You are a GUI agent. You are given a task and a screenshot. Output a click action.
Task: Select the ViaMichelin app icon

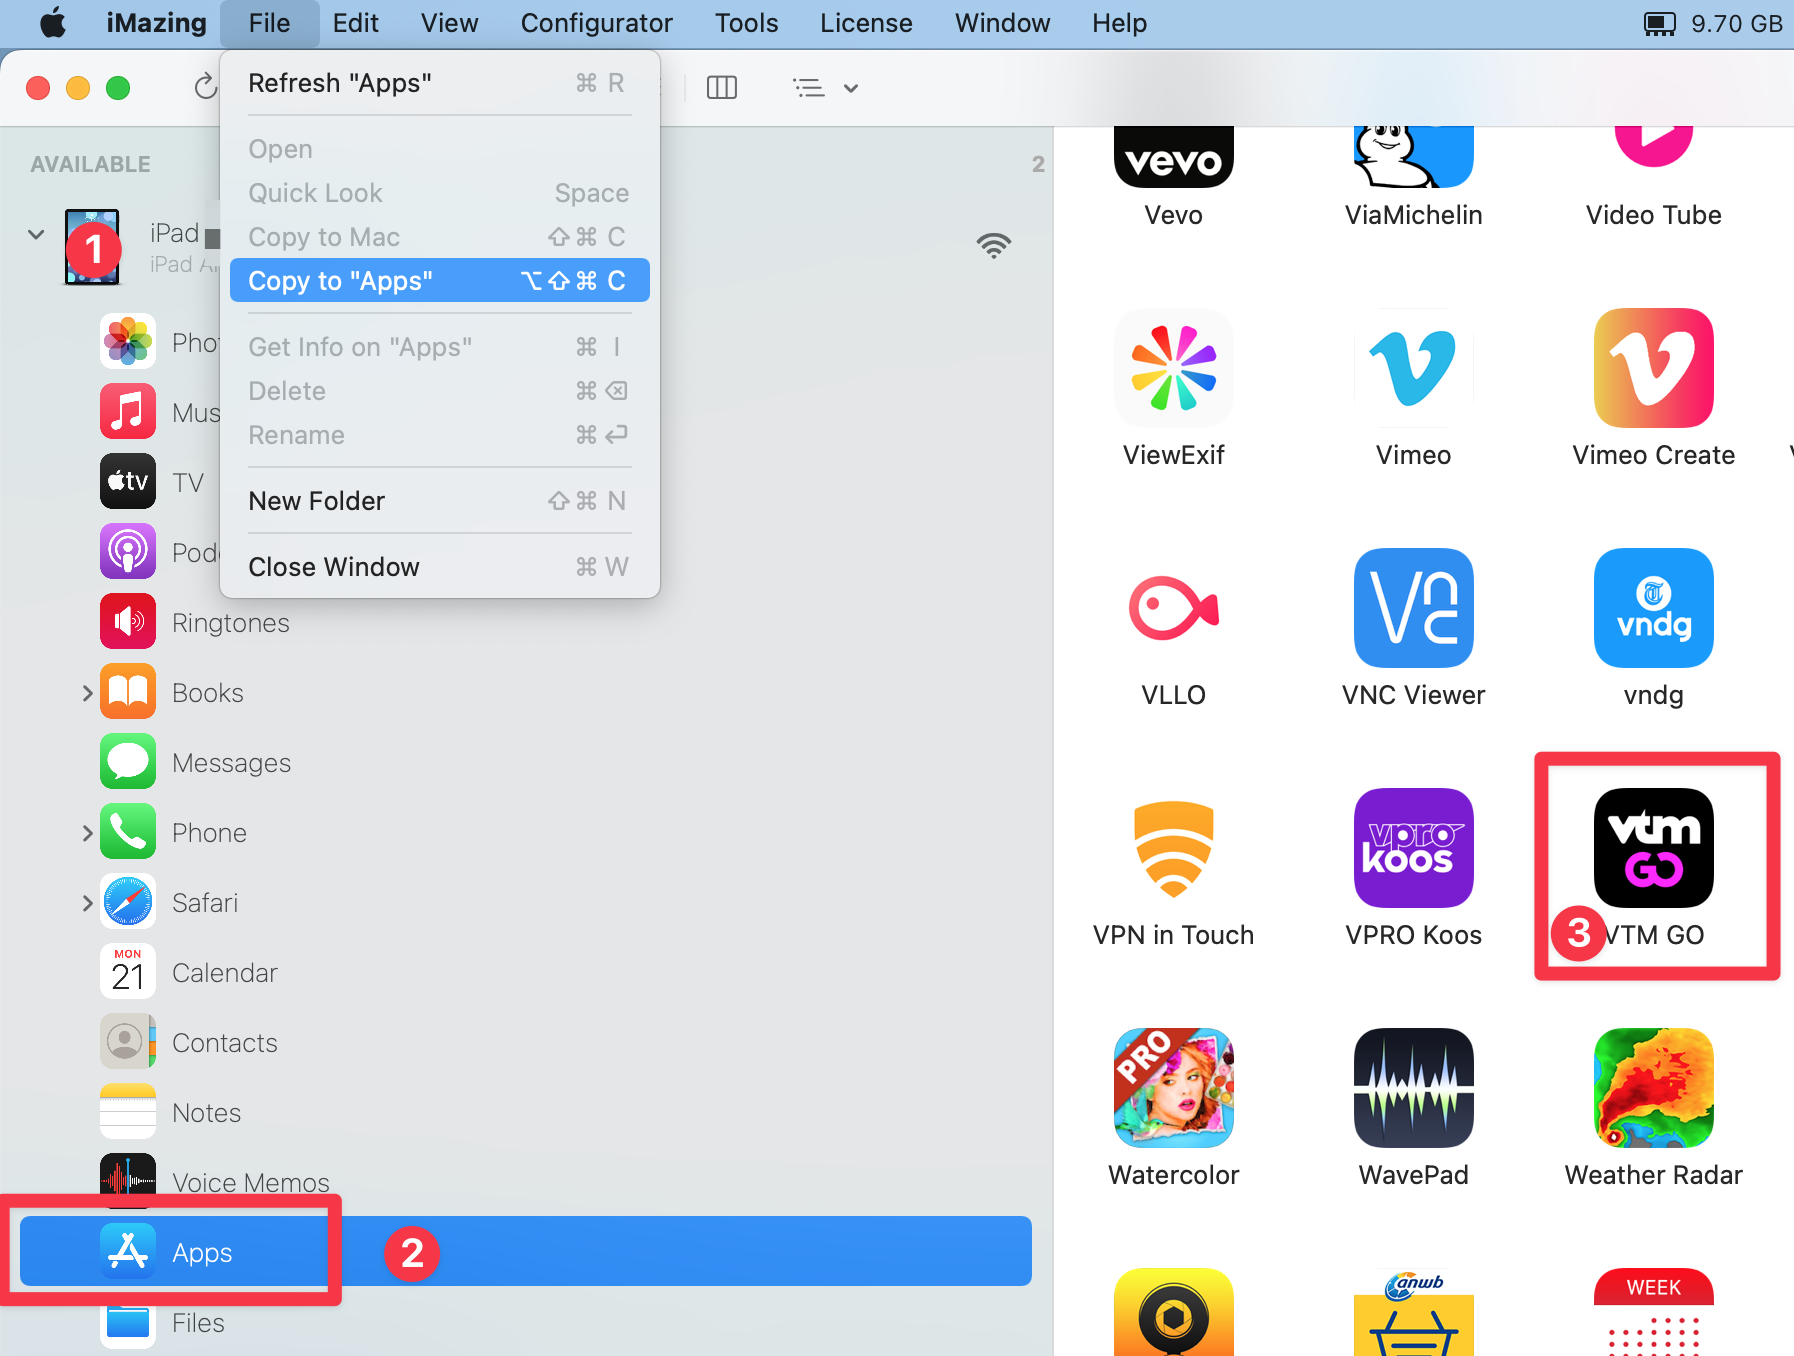click(x=1413, y=157)
